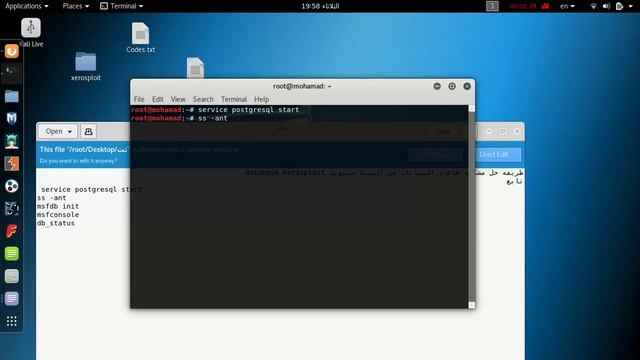Launch Metasploit from the dock
Screen dimensions: 640x360
[11, 118]
